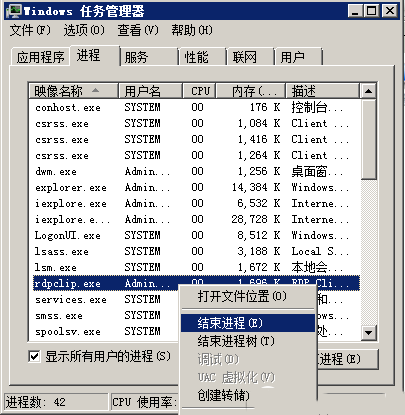Toggle show processes from all users checkbox

pos(34,356)
